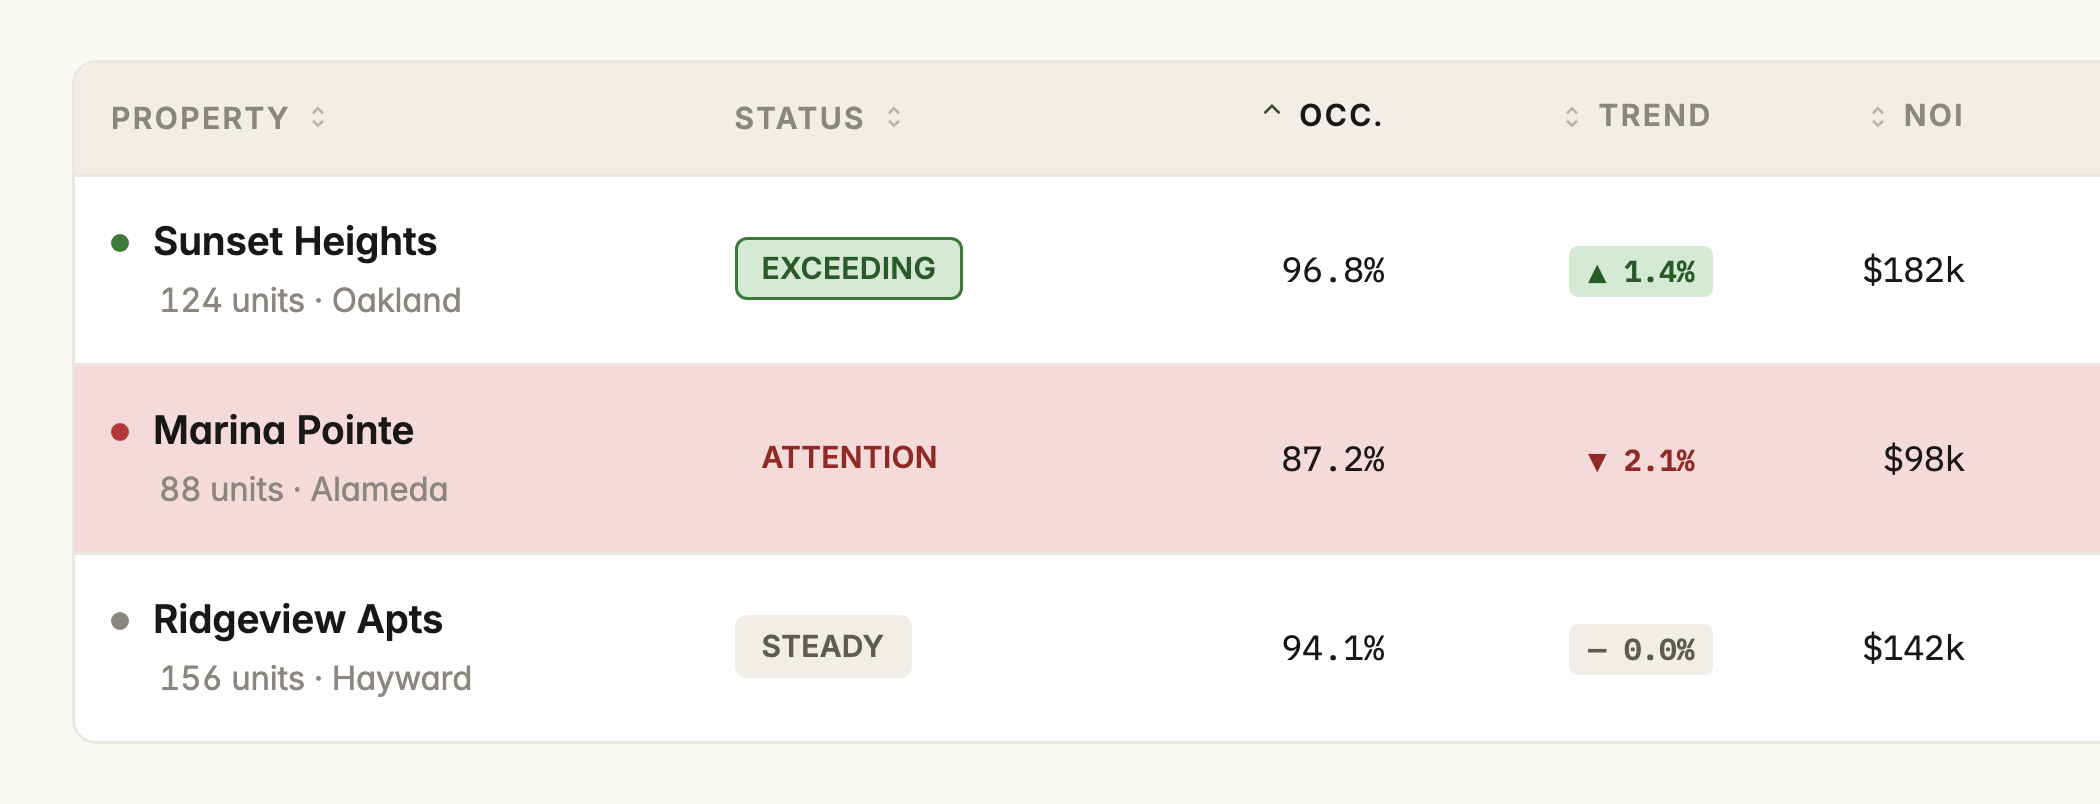The height and width of the screenshot is (804, 2100).
Task: Click the EXCEEDING status badge
Action: pyautogui.click(x=849, y=268)
